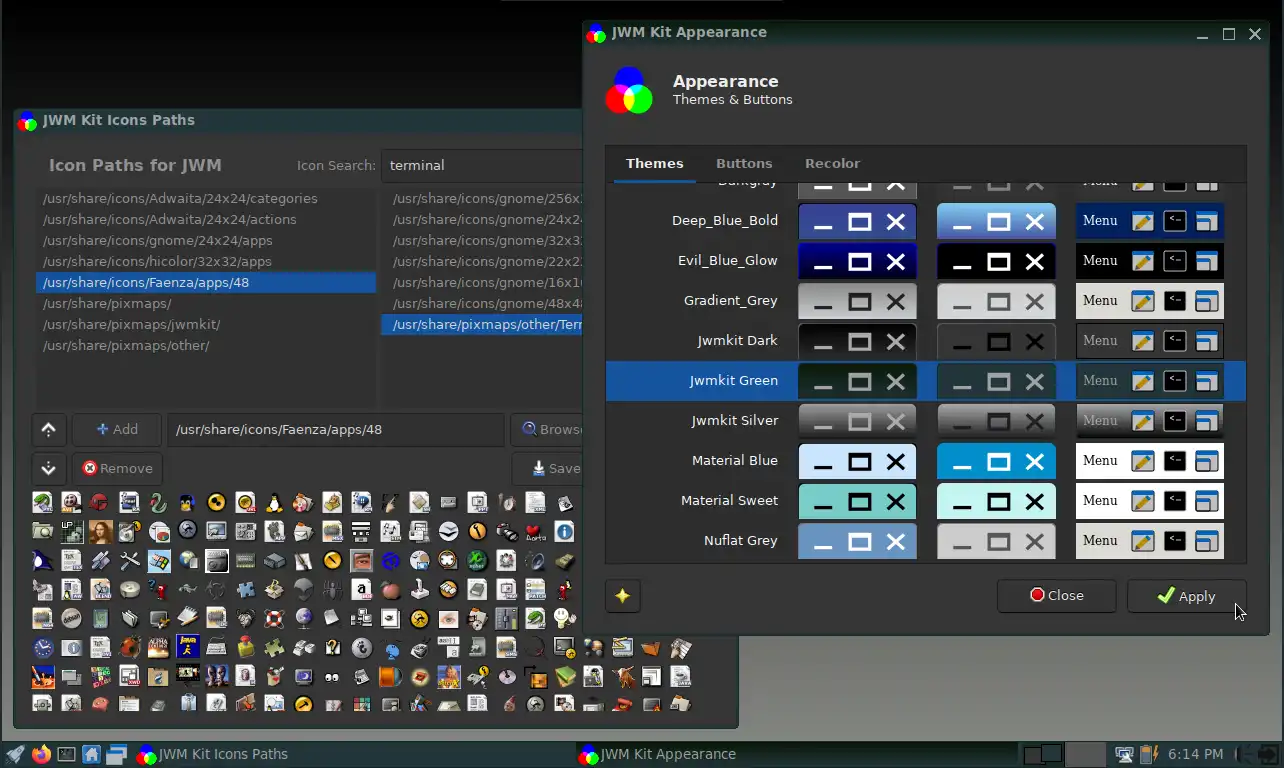Select the blue info icon in the grid

click(564, 531)
